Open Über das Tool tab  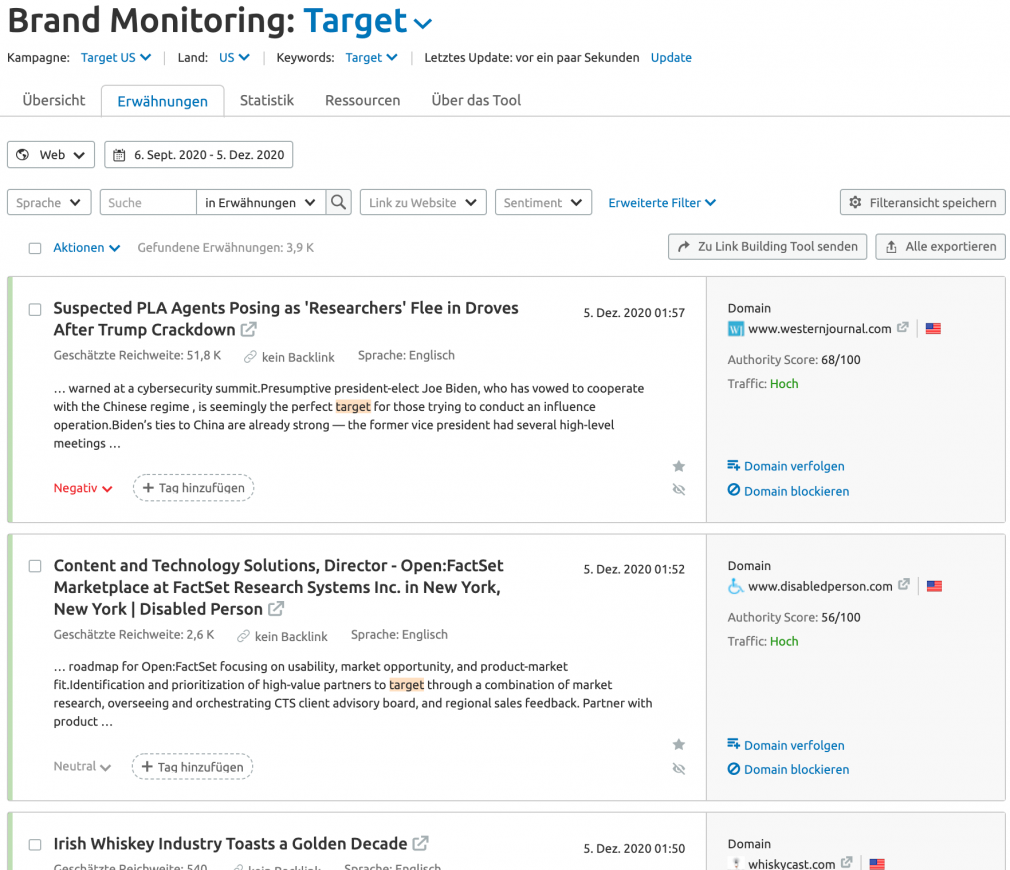tap(476, 100)
